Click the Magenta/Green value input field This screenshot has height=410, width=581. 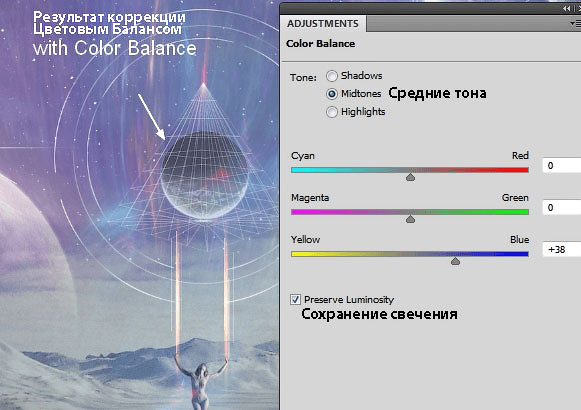pos(562,207)
